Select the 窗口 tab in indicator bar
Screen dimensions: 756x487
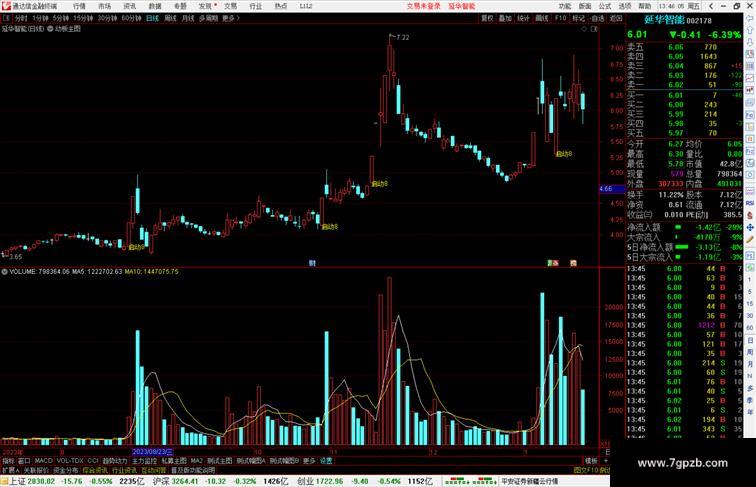[24, 461]
